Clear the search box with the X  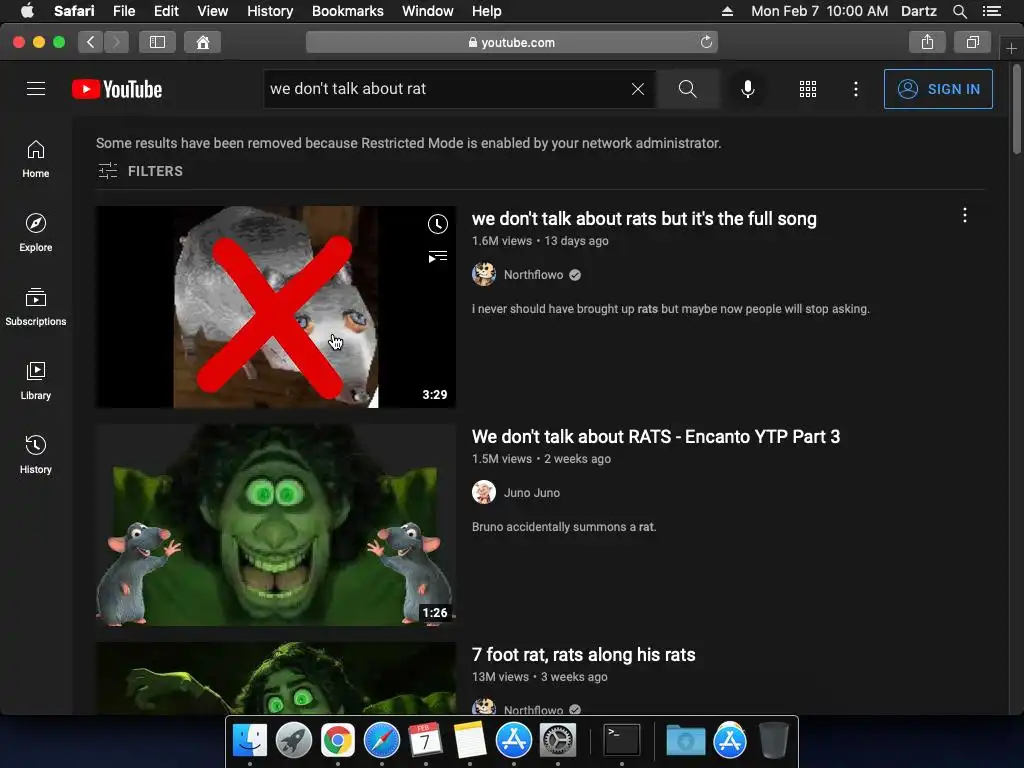click(x=638, y=89)
